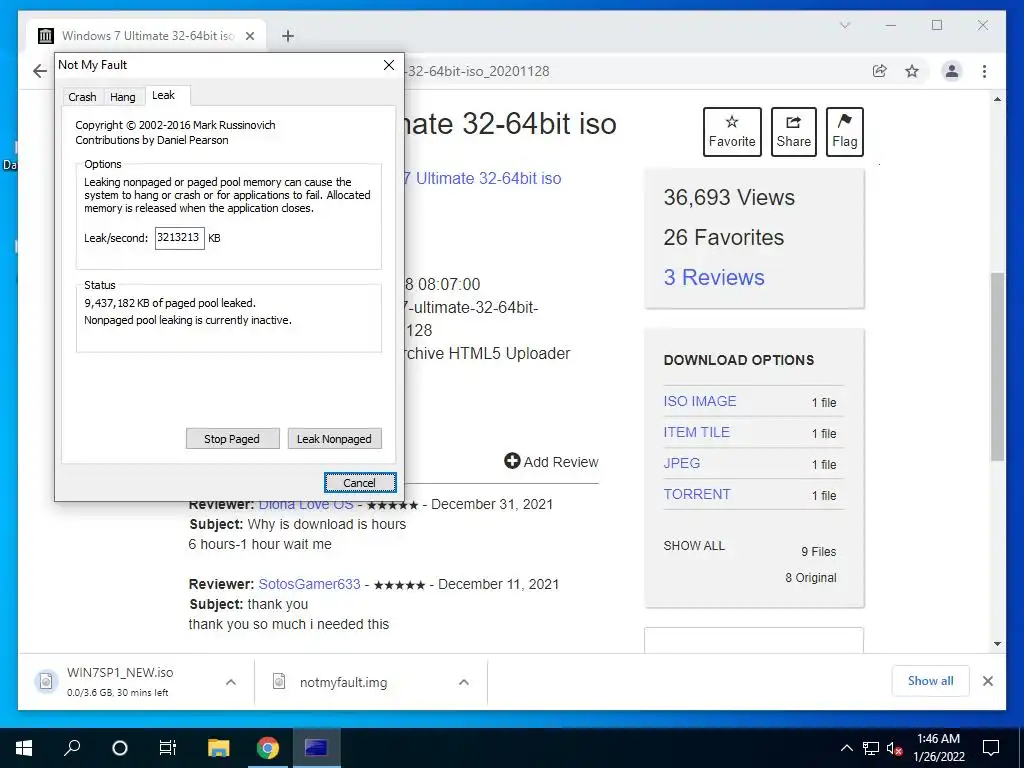The width and height of the screenshot is (1024, 768).
Task: Open the Chrome profile icon
Action: pyautogui.click(x=952, y=71)
